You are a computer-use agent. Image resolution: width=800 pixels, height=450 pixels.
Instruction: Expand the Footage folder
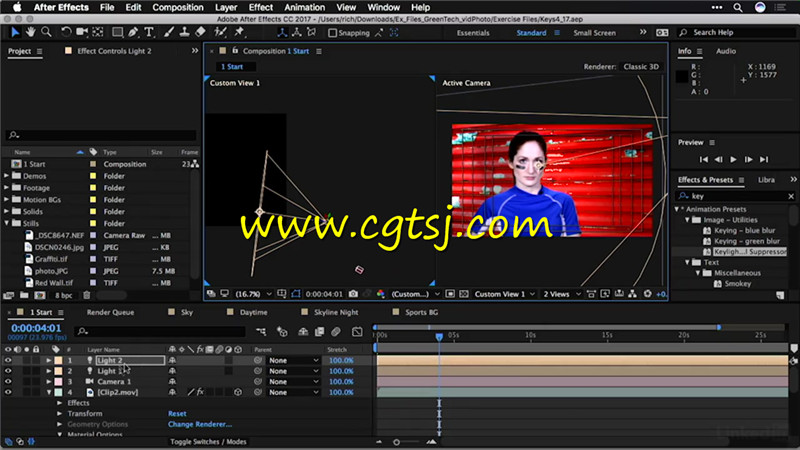pos(7,188)
